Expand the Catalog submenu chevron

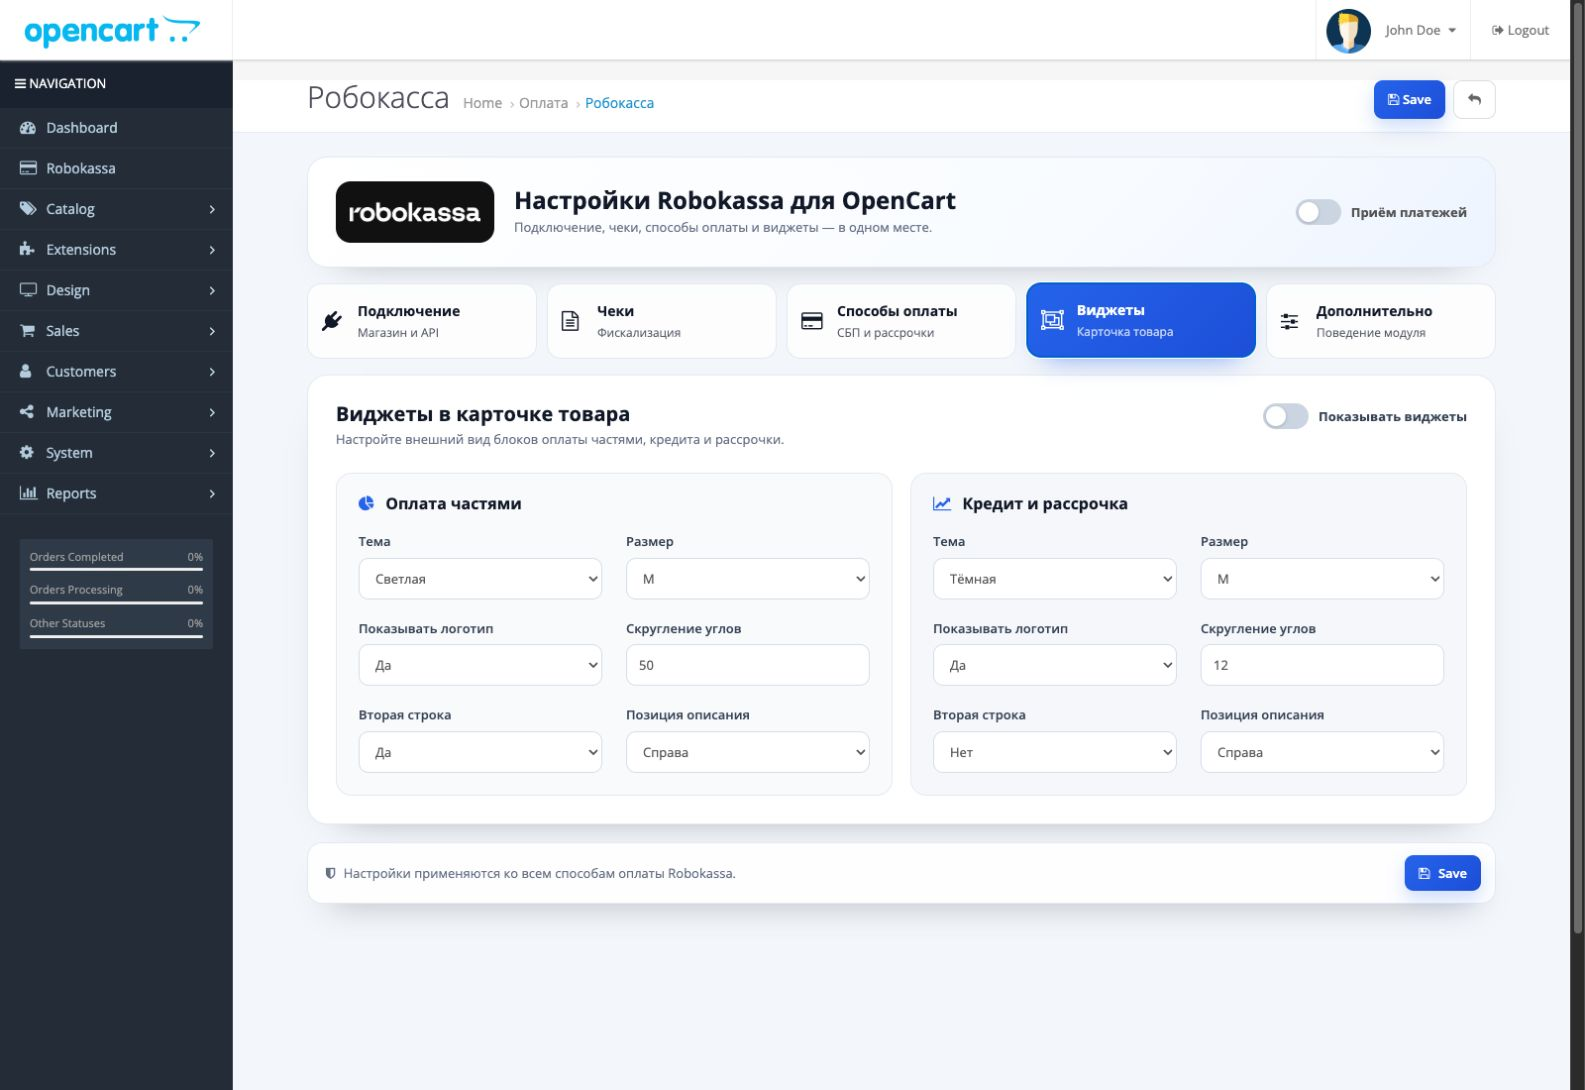[x=212, y=209]
